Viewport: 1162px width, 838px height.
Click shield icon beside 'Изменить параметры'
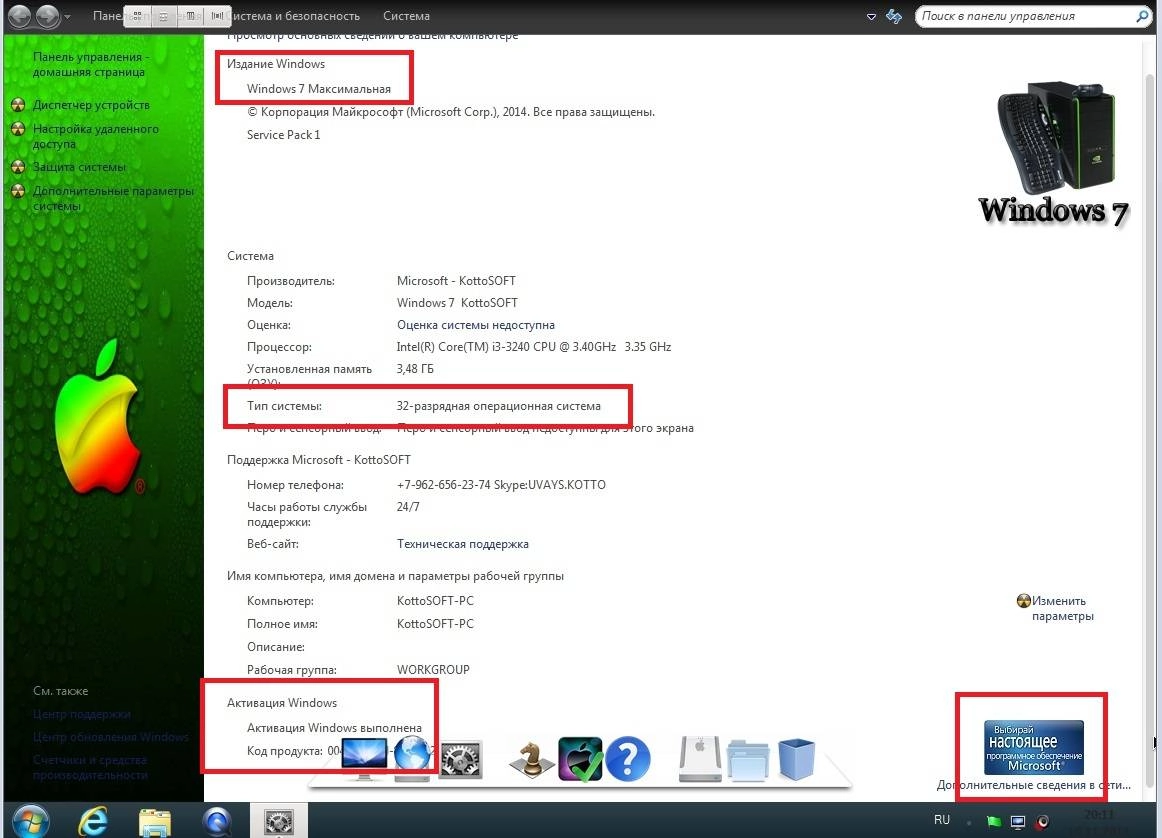1023,601
